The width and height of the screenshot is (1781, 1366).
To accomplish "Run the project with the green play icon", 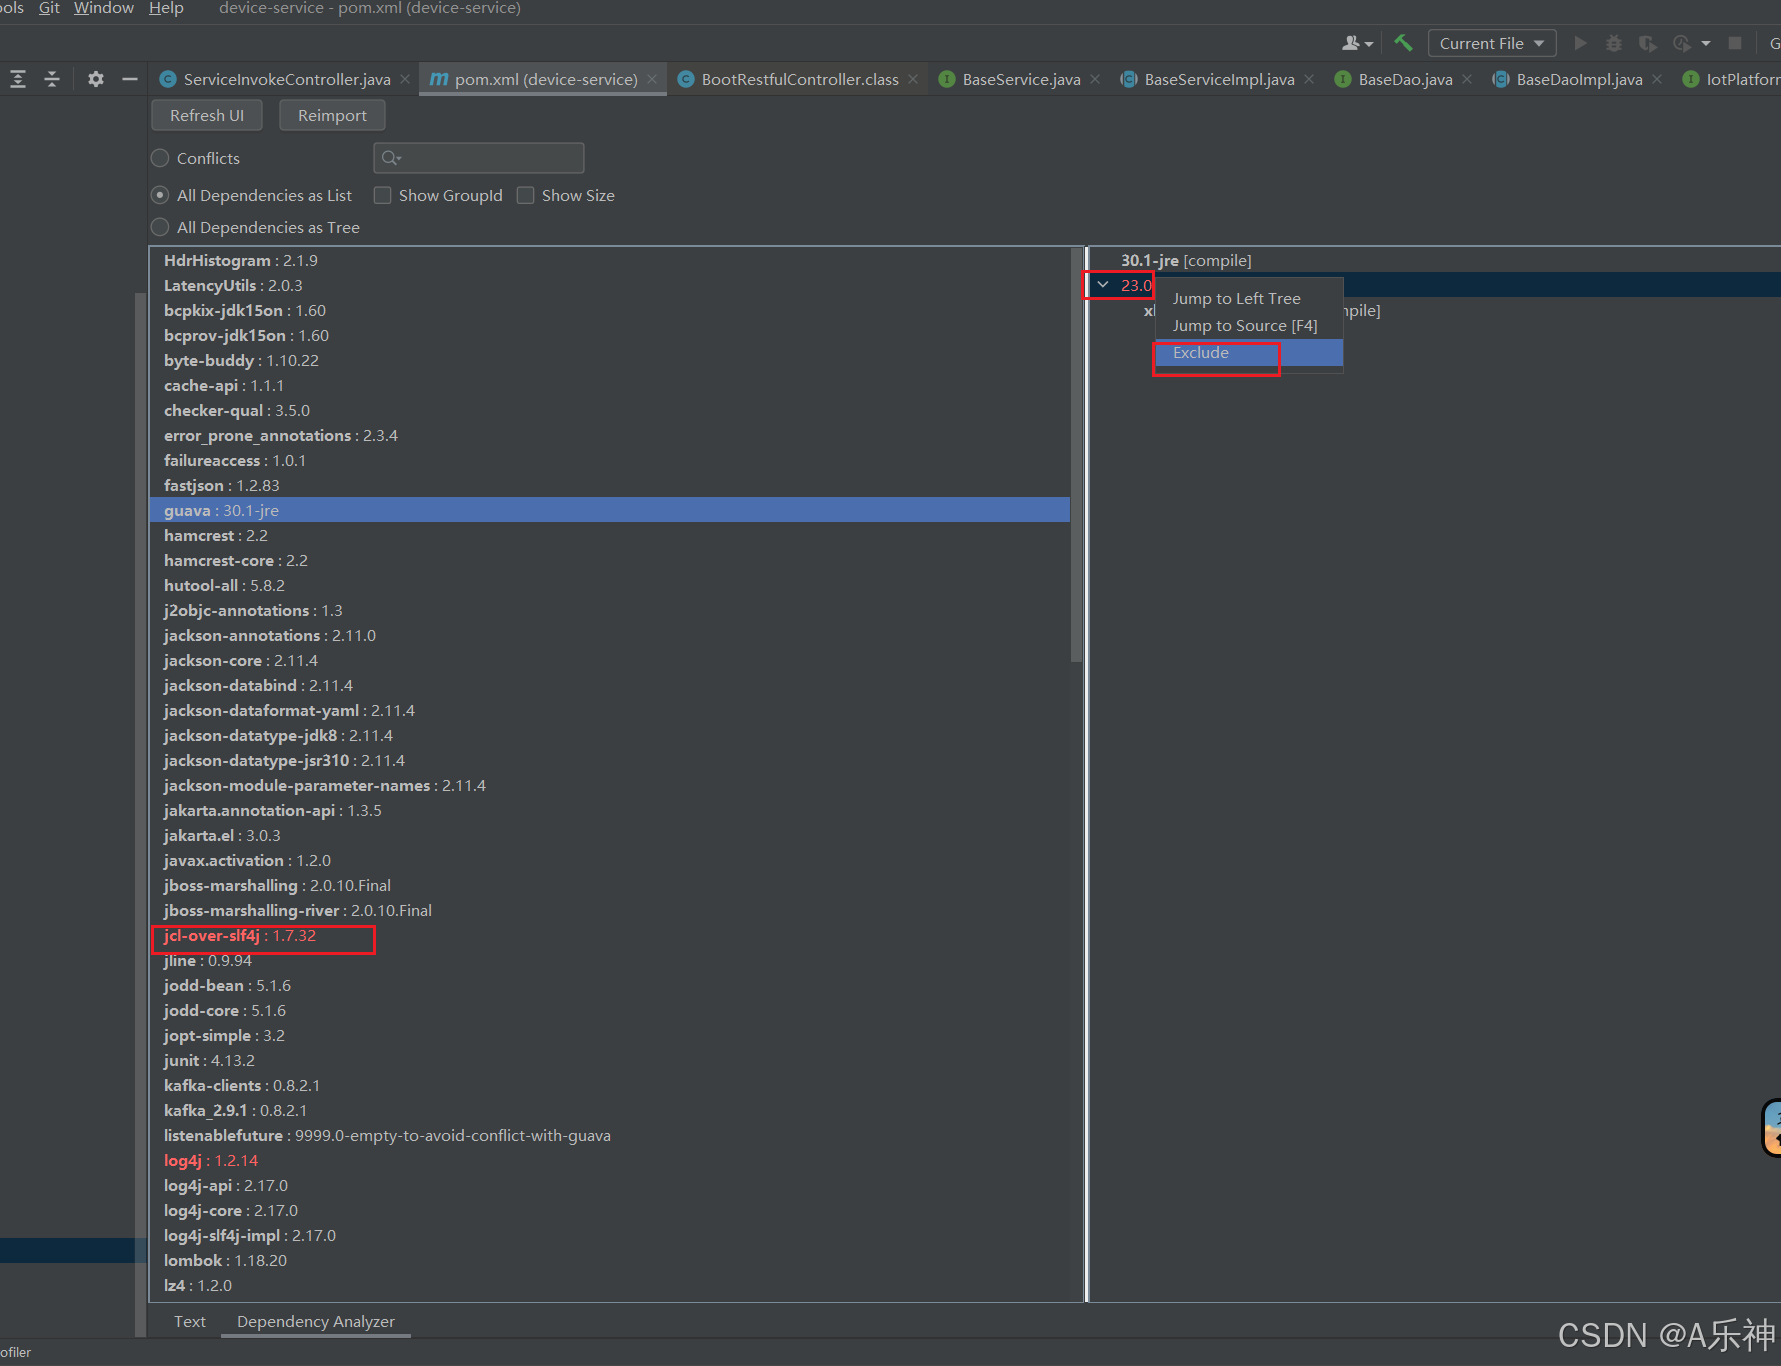I will point(1580,43).
